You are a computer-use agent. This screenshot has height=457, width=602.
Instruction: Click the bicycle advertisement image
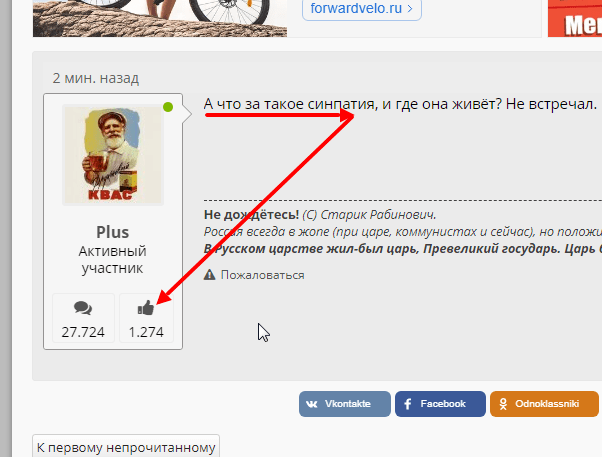point(160,18)
